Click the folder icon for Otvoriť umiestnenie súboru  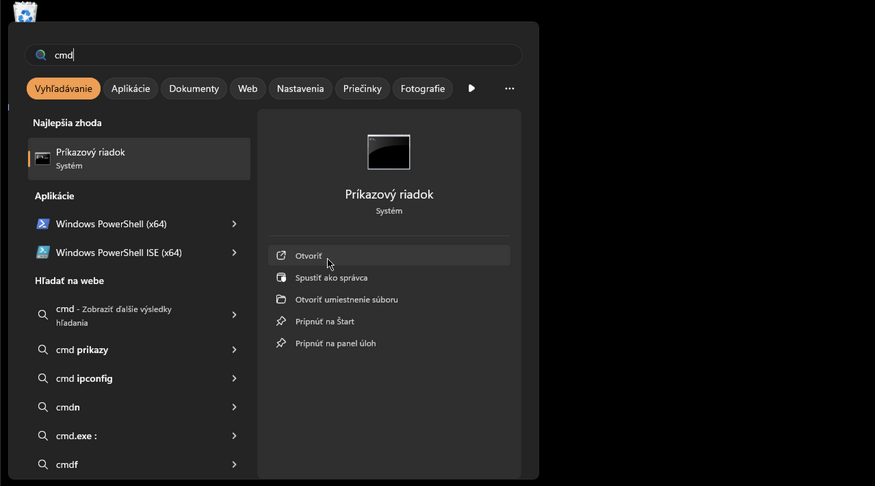click(281, 299)
